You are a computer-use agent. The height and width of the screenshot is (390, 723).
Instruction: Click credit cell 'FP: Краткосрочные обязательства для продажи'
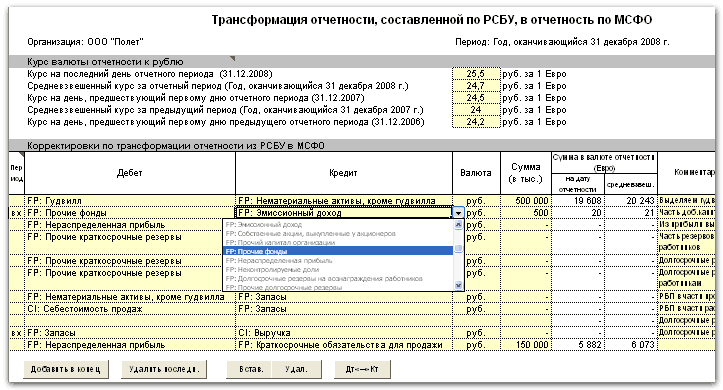point(344,345)
